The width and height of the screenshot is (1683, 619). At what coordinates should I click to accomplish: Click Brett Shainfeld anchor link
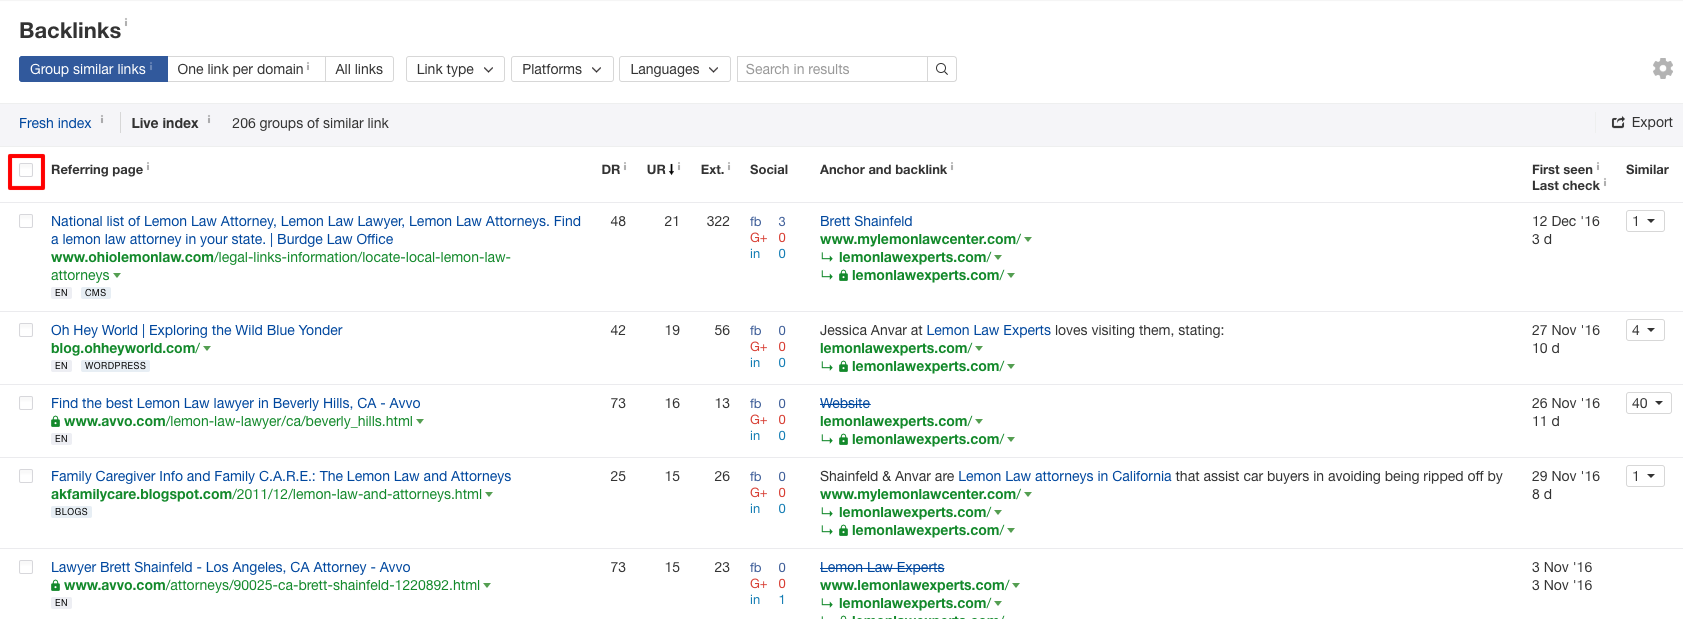click(x=866, y=221)
